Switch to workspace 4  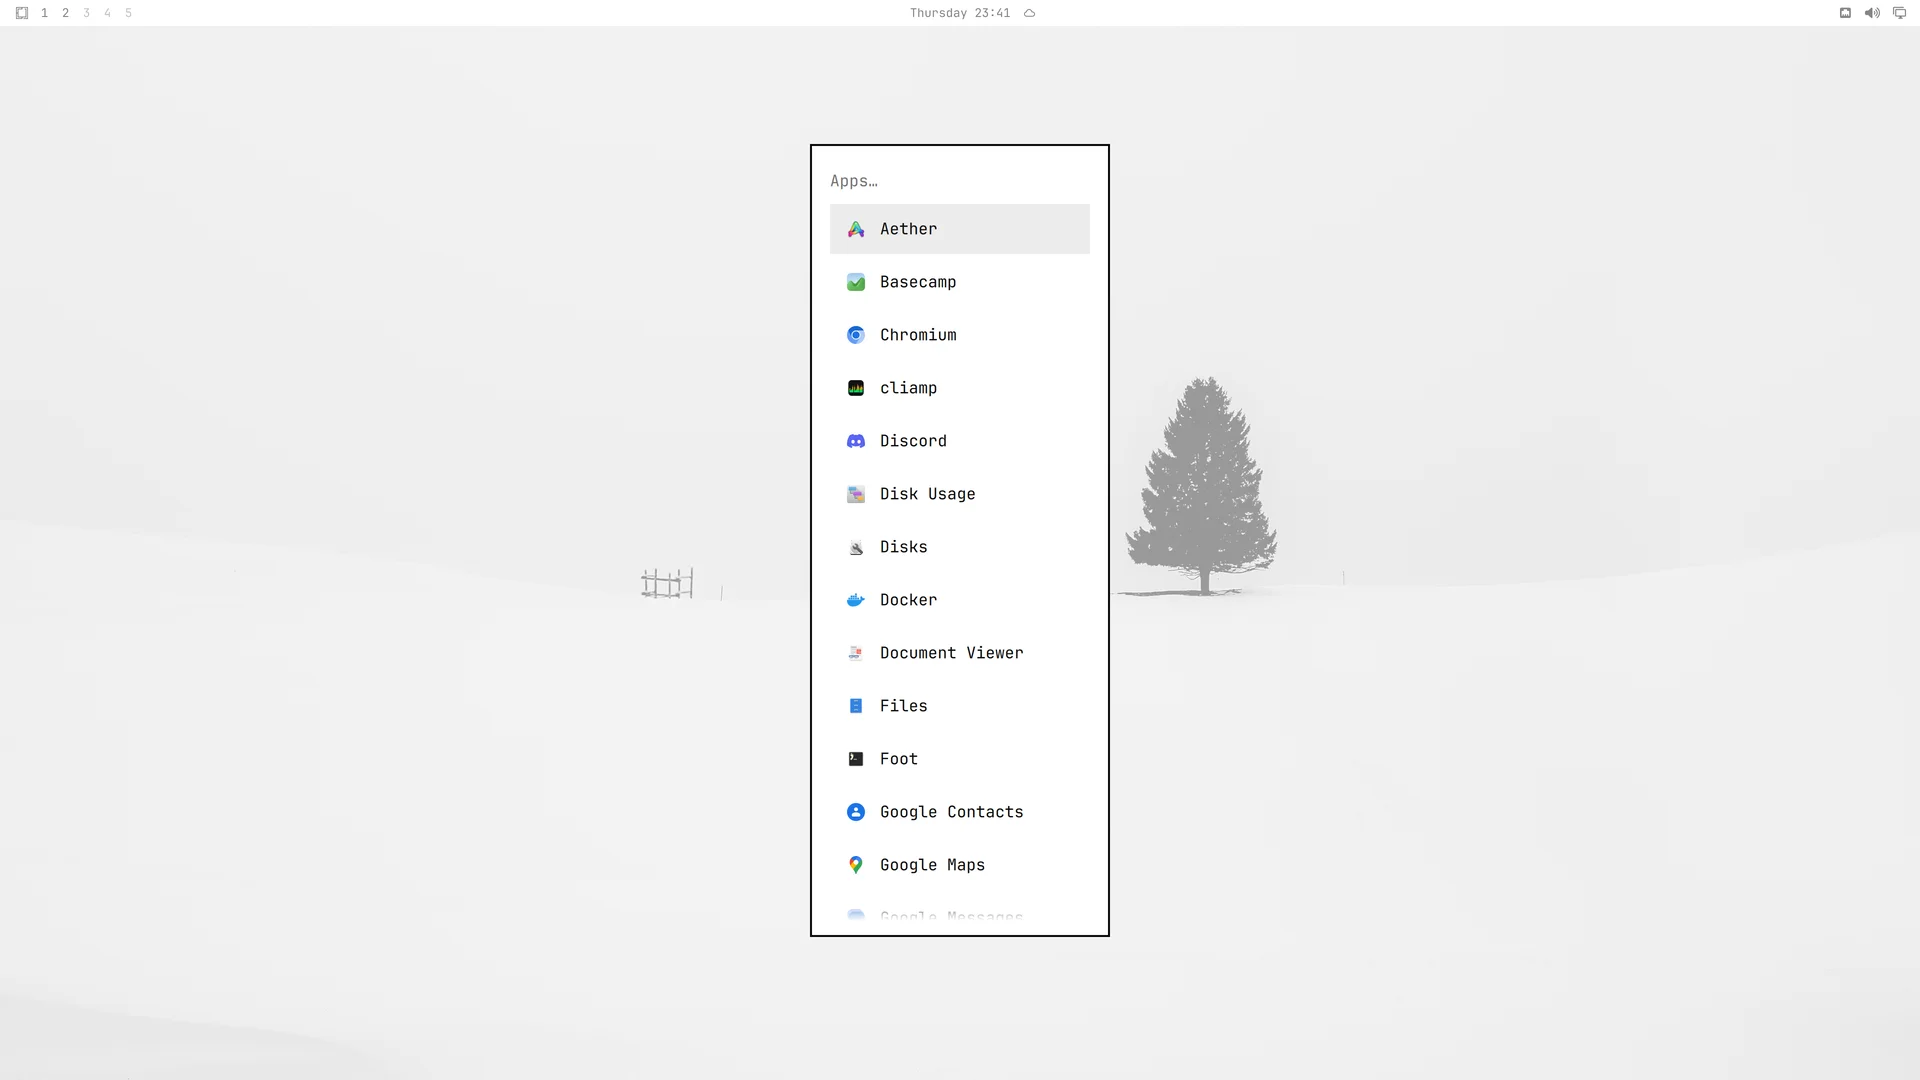point(107,13)
